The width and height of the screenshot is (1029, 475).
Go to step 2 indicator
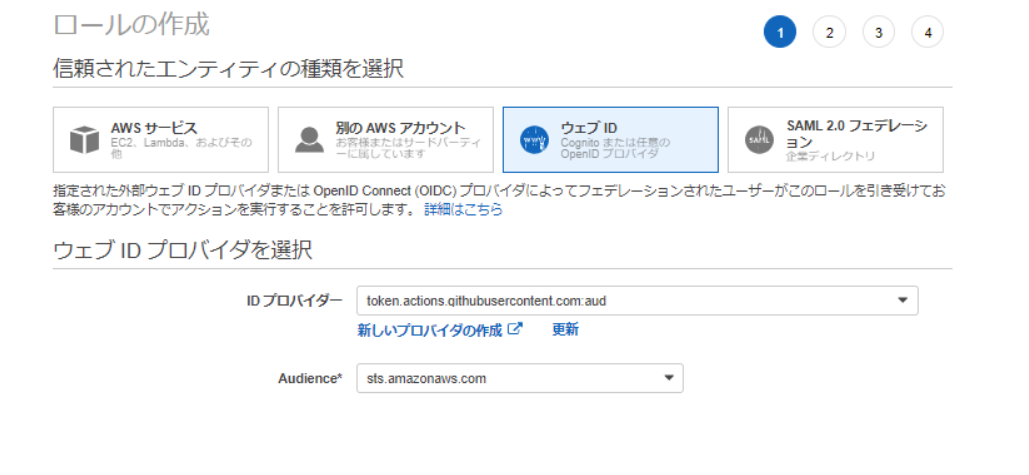(830, 32)
